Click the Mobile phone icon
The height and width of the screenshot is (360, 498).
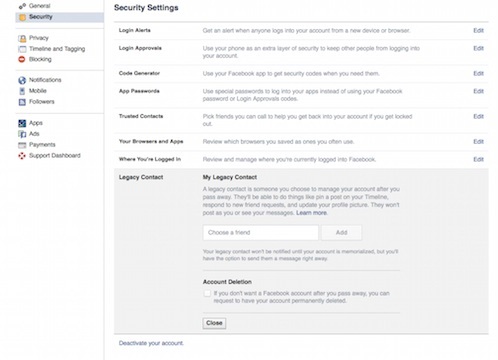(22, 91)
